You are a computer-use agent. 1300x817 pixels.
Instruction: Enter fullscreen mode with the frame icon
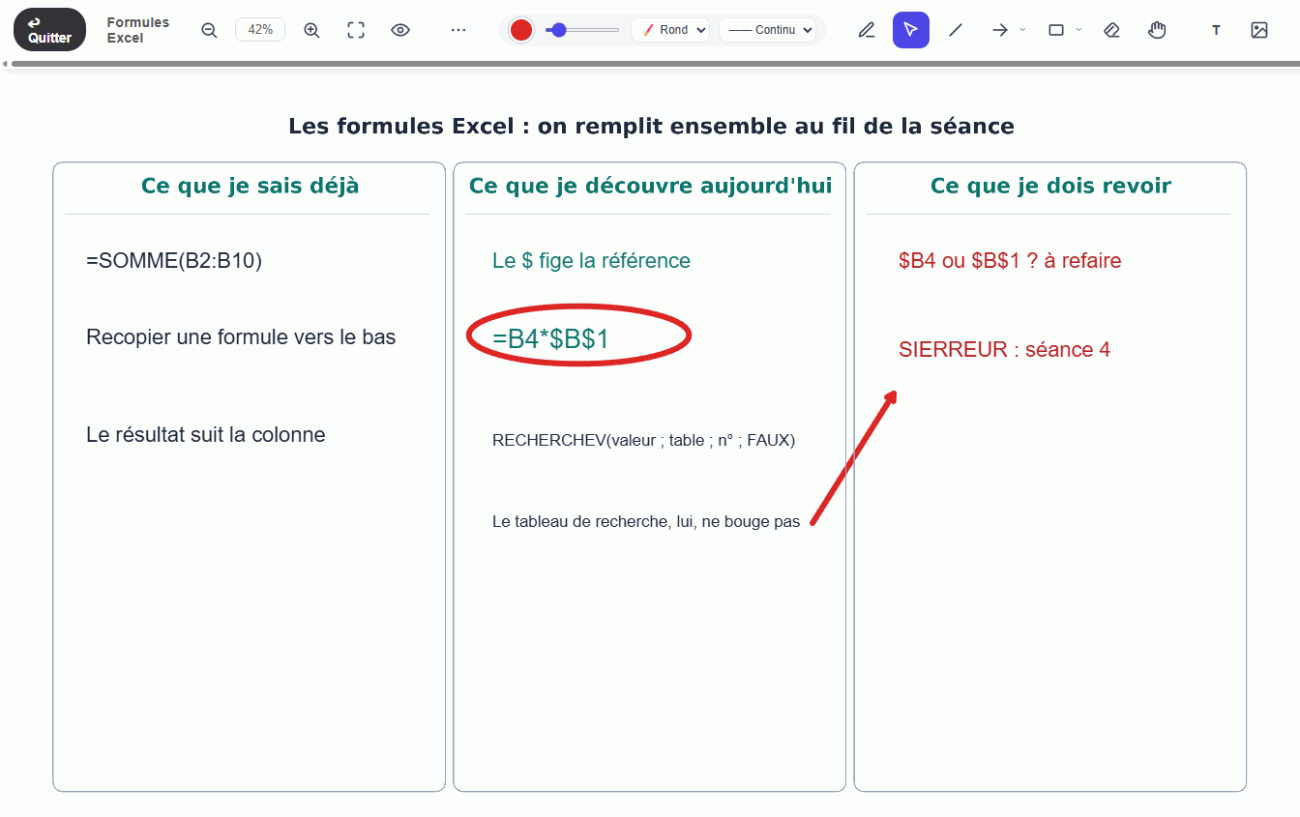point(356,30)
